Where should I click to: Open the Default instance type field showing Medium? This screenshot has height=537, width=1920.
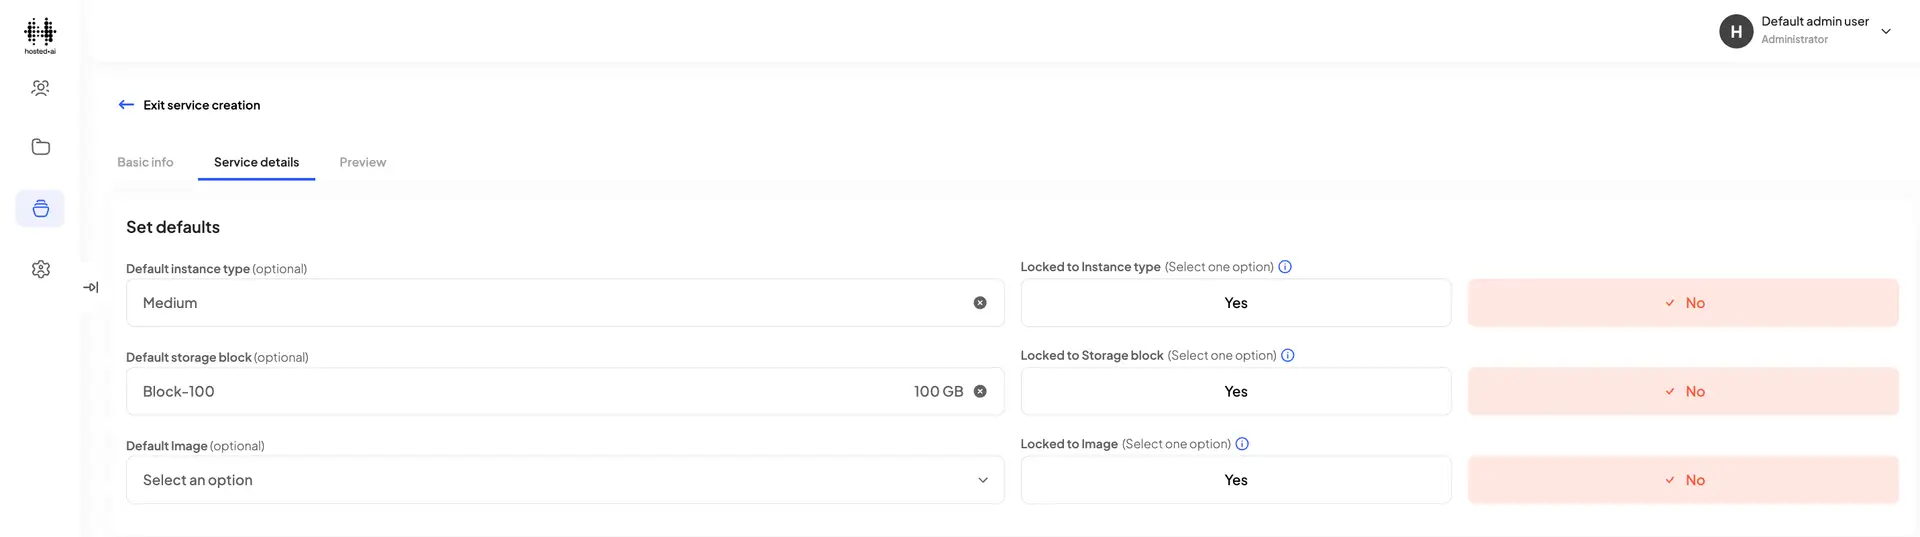point(565,303)
